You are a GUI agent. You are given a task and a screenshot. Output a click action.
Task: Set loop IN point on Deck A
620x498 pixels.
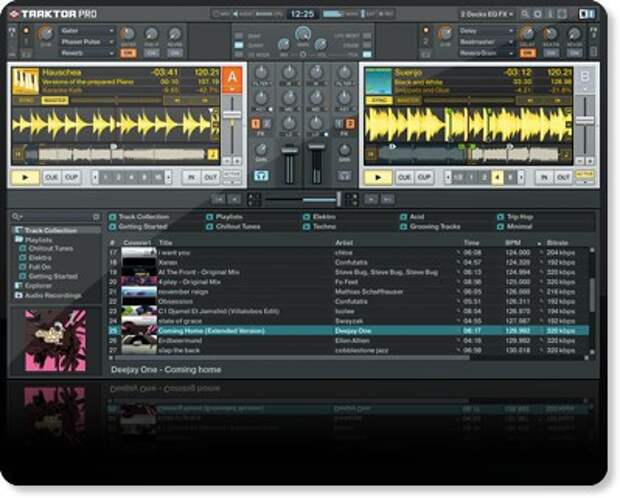tap(191, 177)
